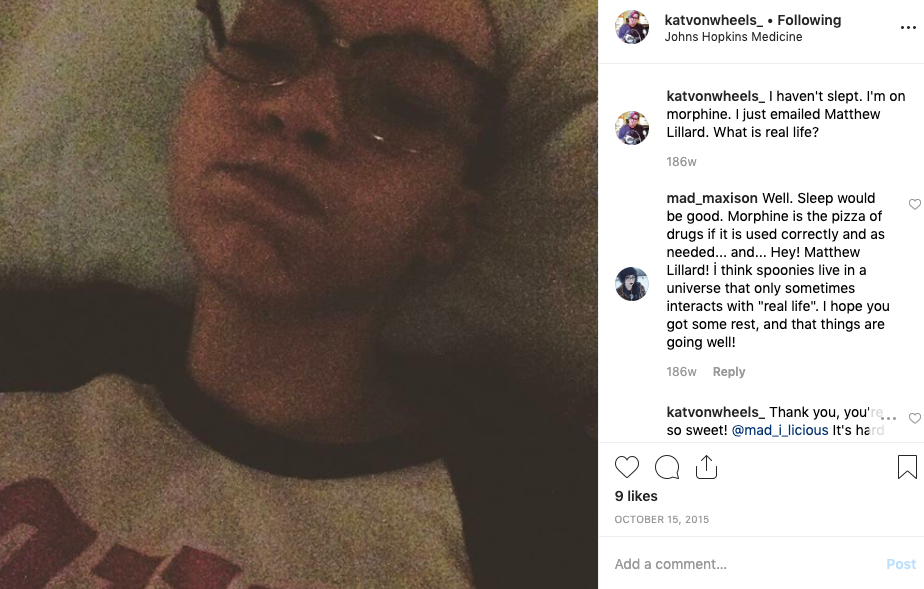Like the mad_maxison comment

(x=915, y=204)
